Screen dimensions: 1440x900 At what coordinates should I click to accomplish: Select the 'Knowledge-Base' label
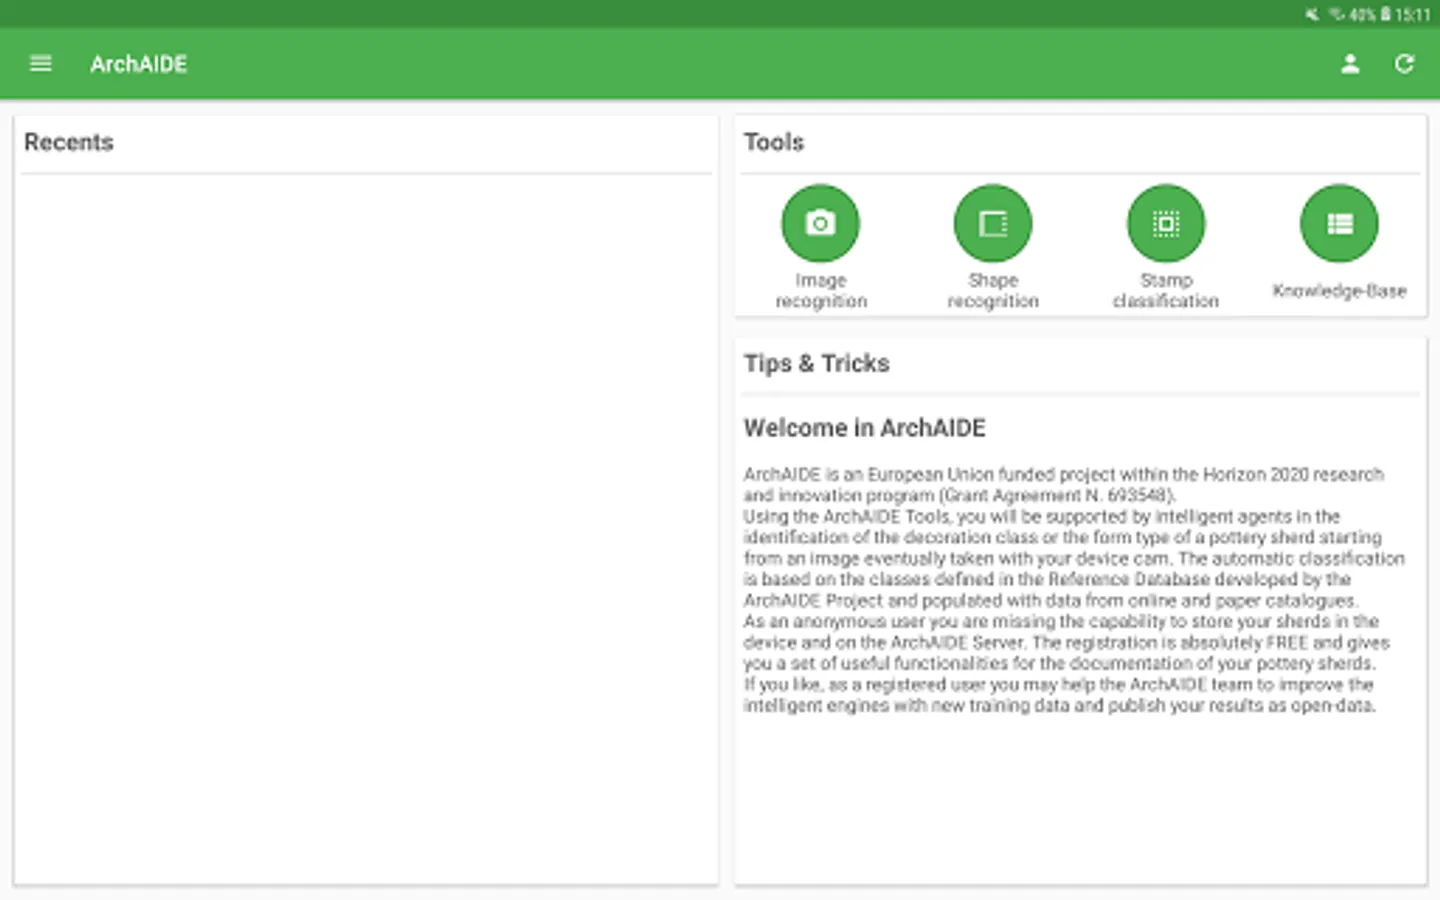1339,291
